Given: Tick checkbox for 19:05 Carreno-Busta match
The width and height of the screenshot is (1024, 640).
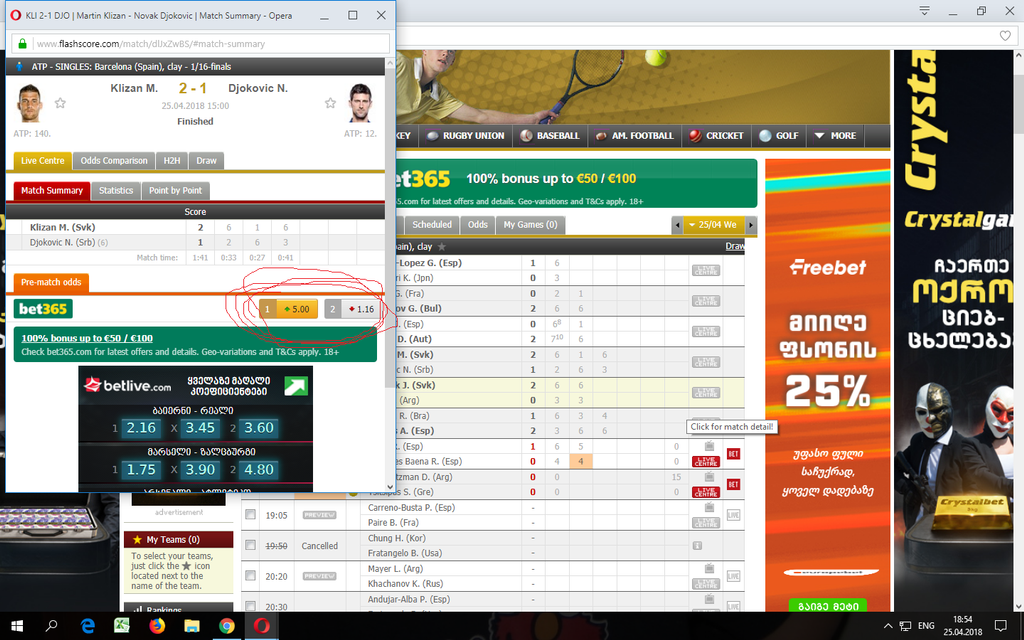Looking at the screenshot, I should click(250, 515).
